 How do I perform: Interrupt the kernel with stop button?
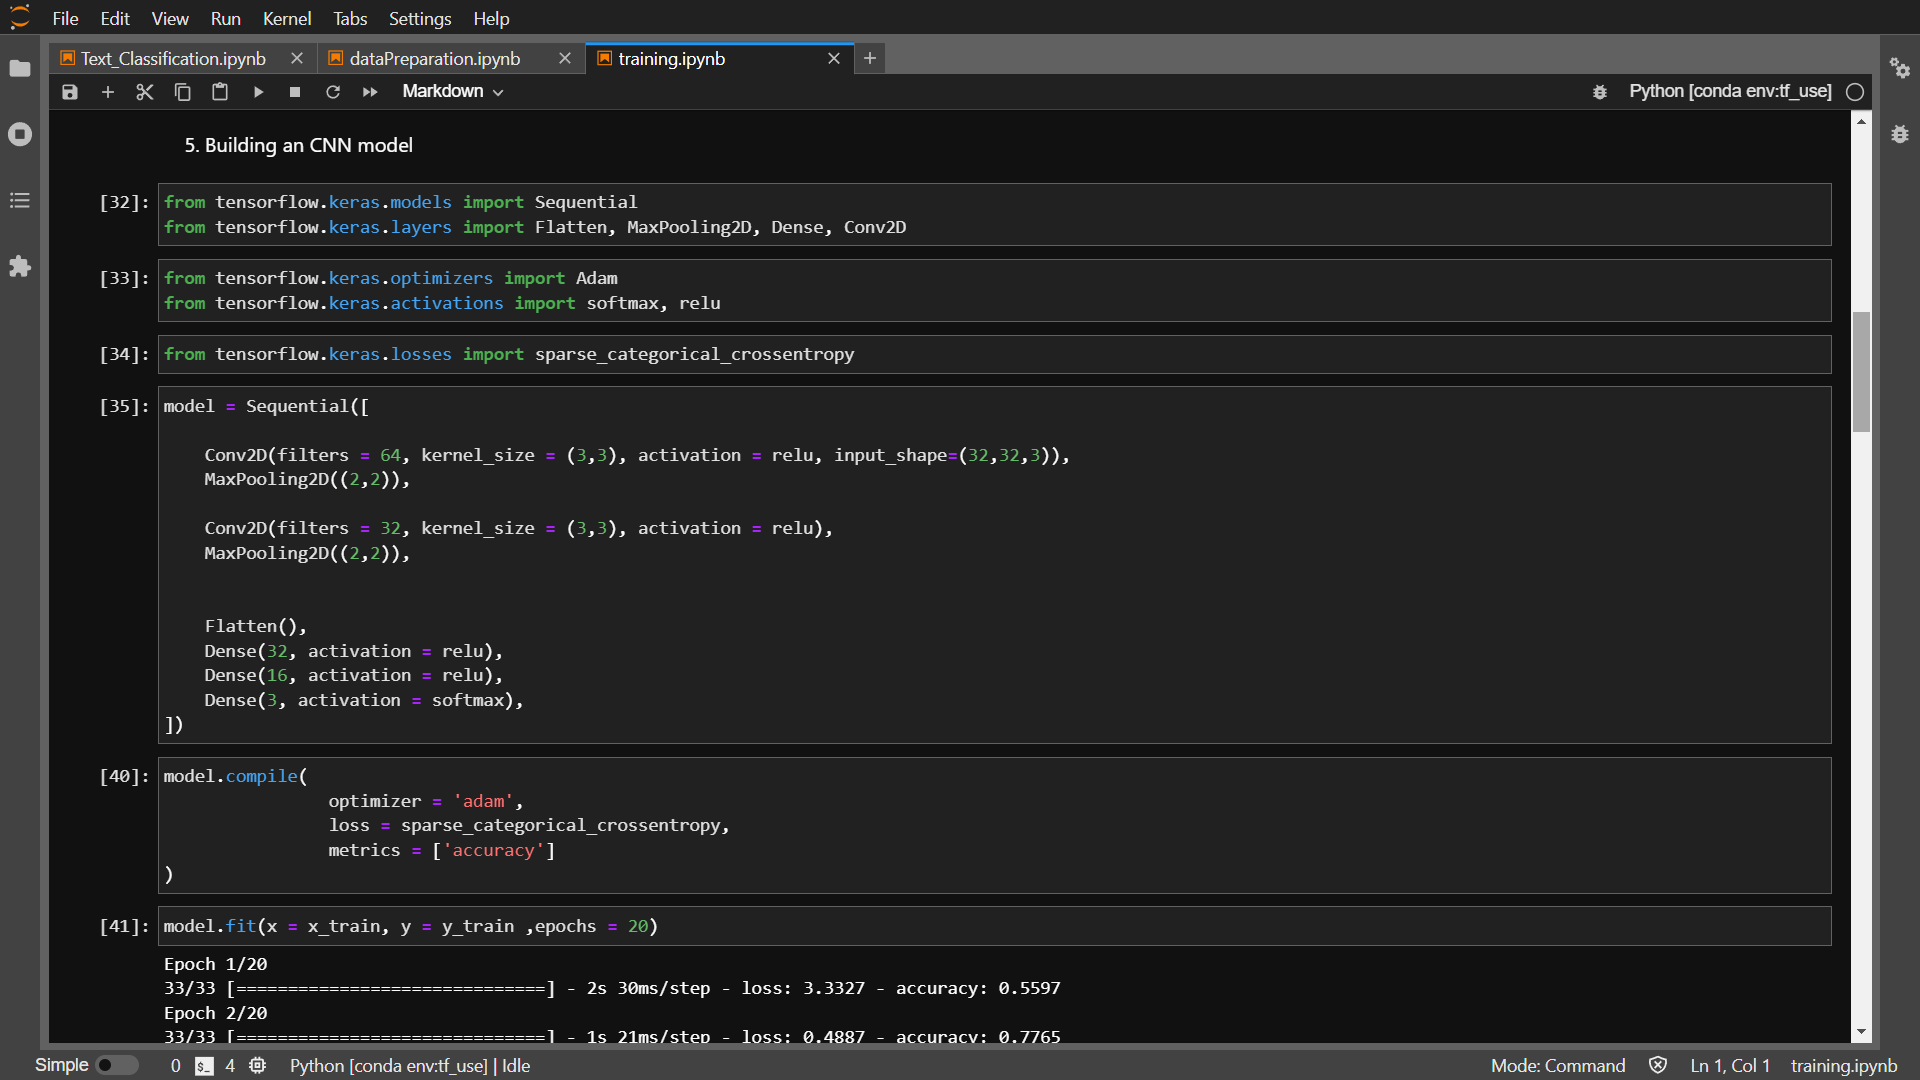click(295, 92)
